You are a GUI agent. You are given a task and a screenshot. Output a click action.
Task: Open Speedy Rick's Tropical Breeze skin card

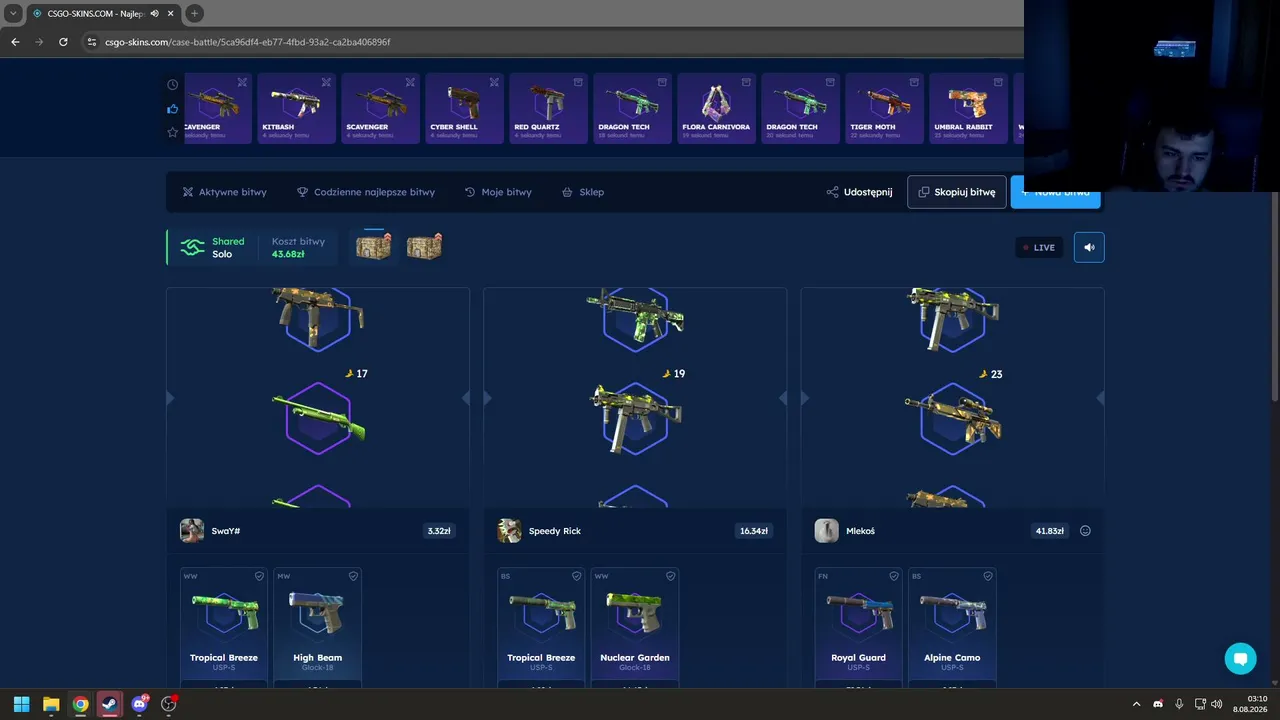(x=541, y=626)
